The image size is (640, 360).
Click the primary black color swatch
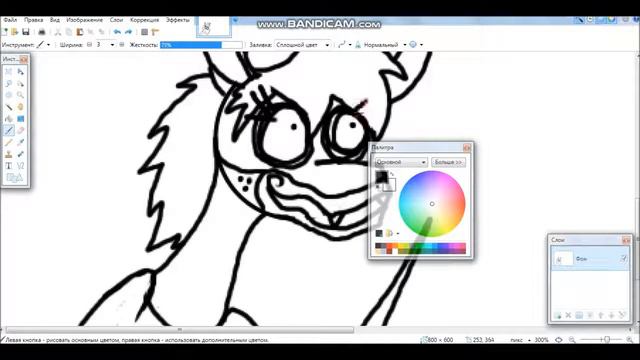click(x=381, y=177)
